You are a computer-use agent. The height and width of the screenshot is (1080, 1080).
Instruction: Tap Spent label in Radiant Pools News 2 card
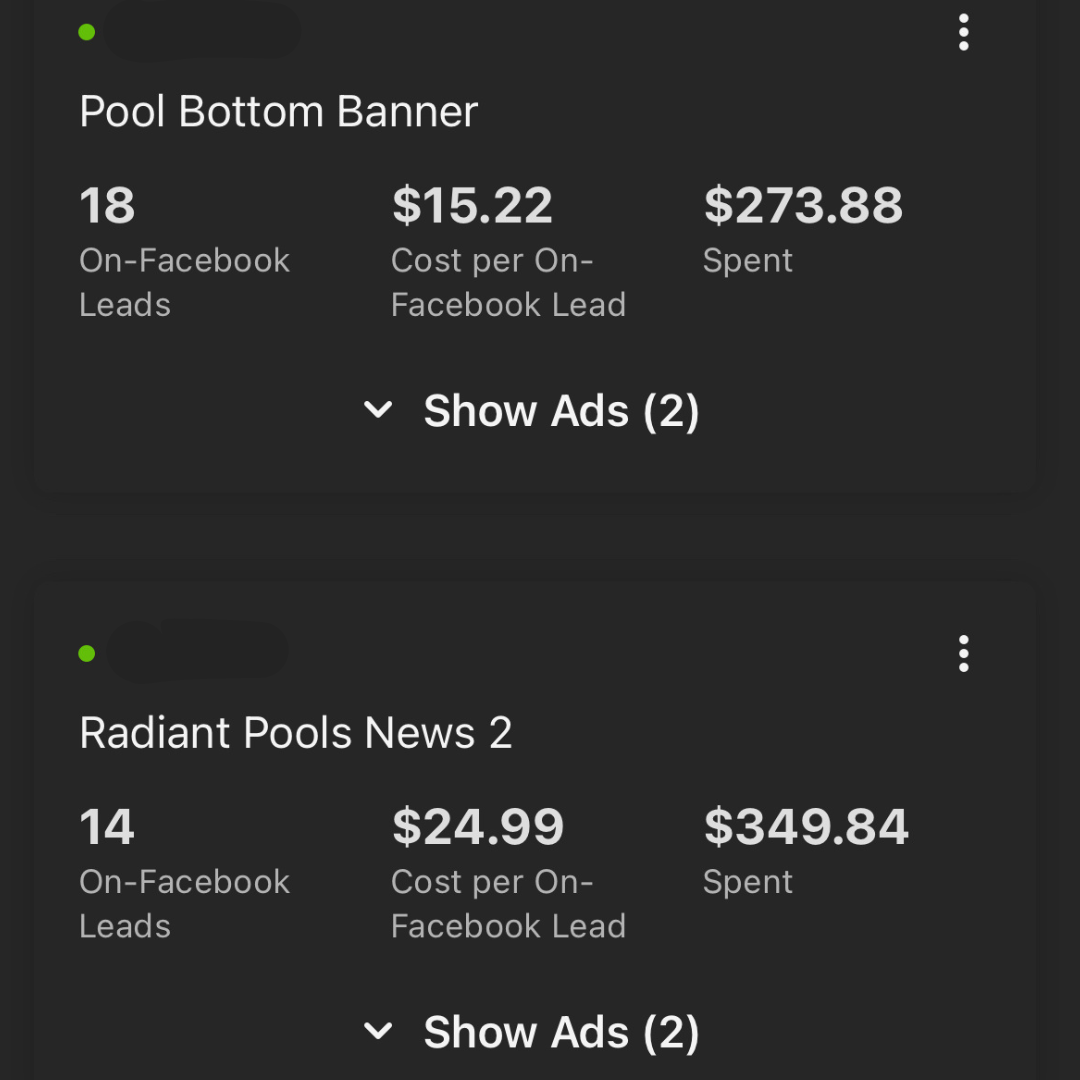point(748,882)
